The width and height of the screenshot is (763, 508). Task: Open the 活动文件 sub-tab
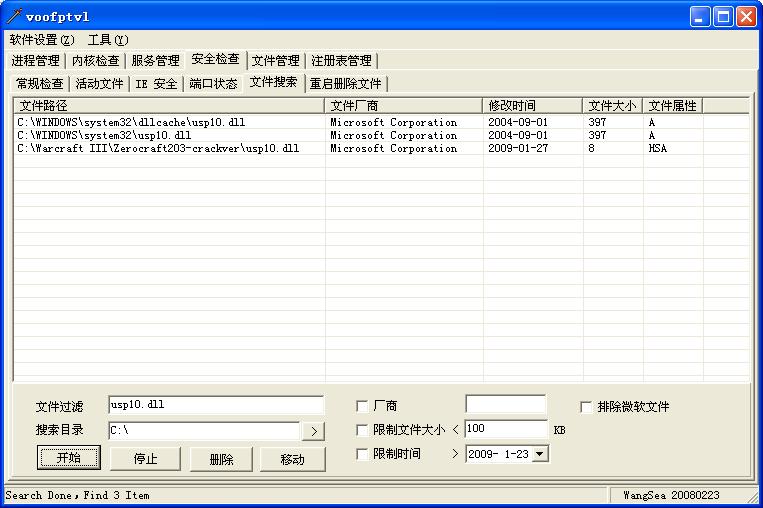pyautogui.click(x=99, y=84)
